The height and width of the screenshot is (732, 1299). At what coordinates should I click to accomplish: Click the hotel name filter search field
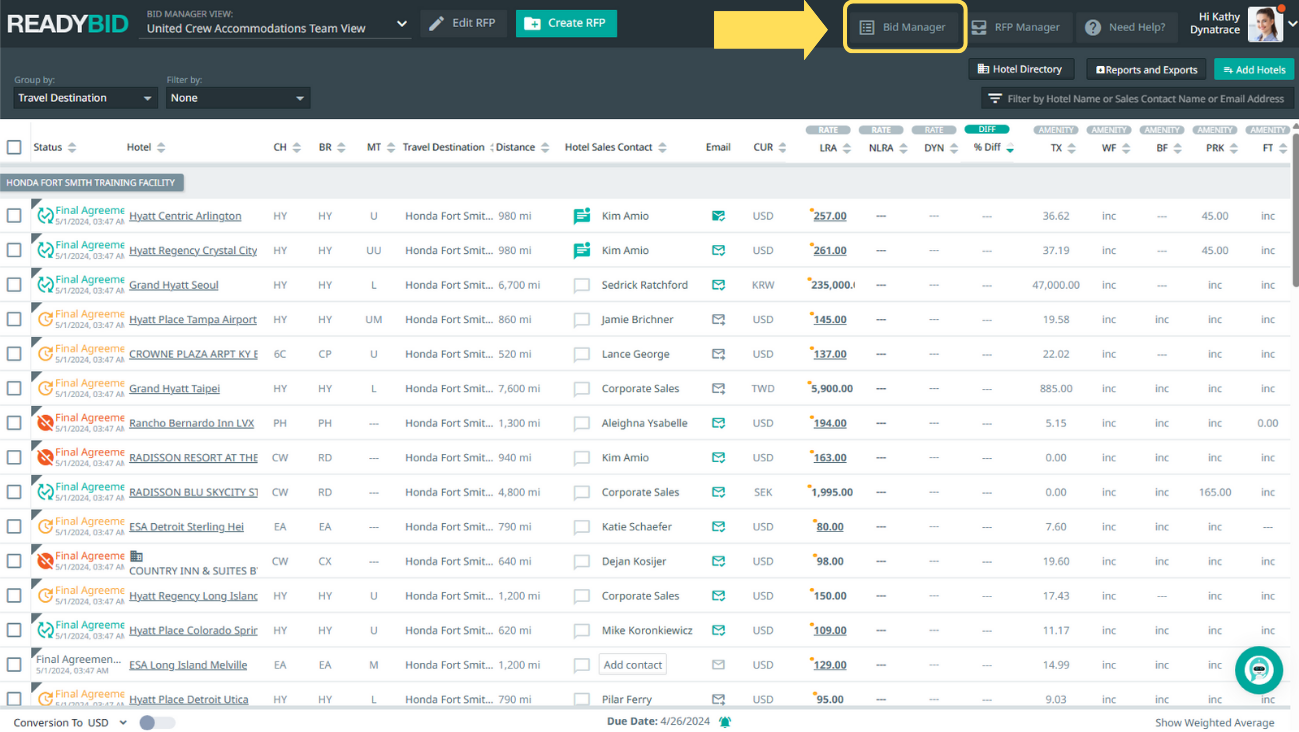pyautogui.click(x=1138, y=99)
